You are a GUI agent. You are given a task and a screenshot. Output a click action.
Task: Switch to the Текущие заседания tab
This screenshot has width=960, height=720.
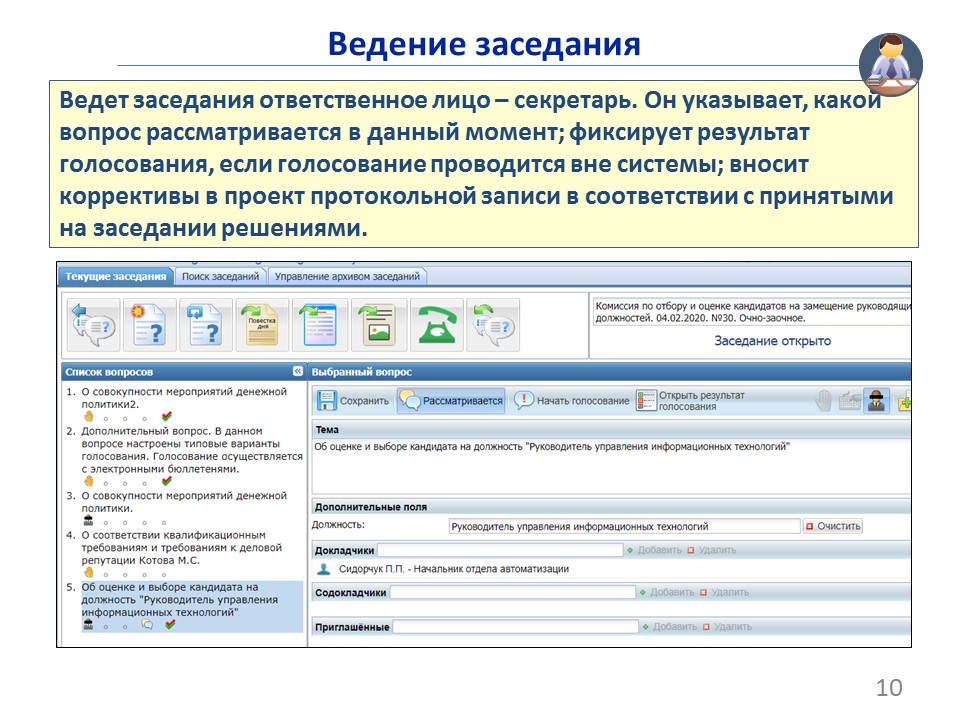(116, 277)
